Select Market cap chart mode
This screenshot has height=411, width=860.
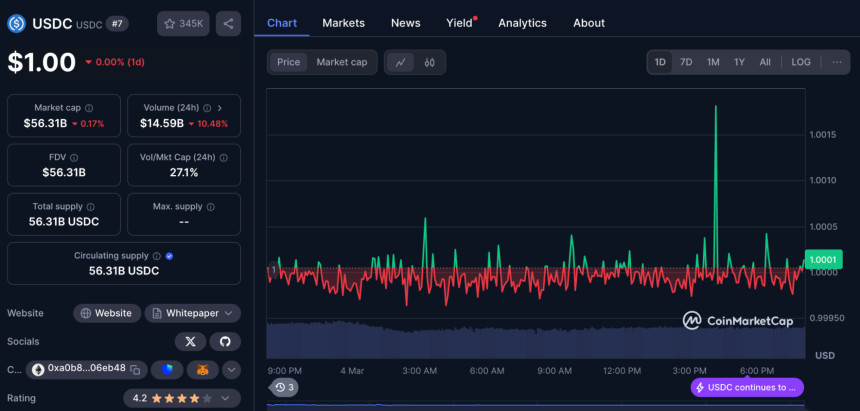pyautogui.click(x=342, y=62)
